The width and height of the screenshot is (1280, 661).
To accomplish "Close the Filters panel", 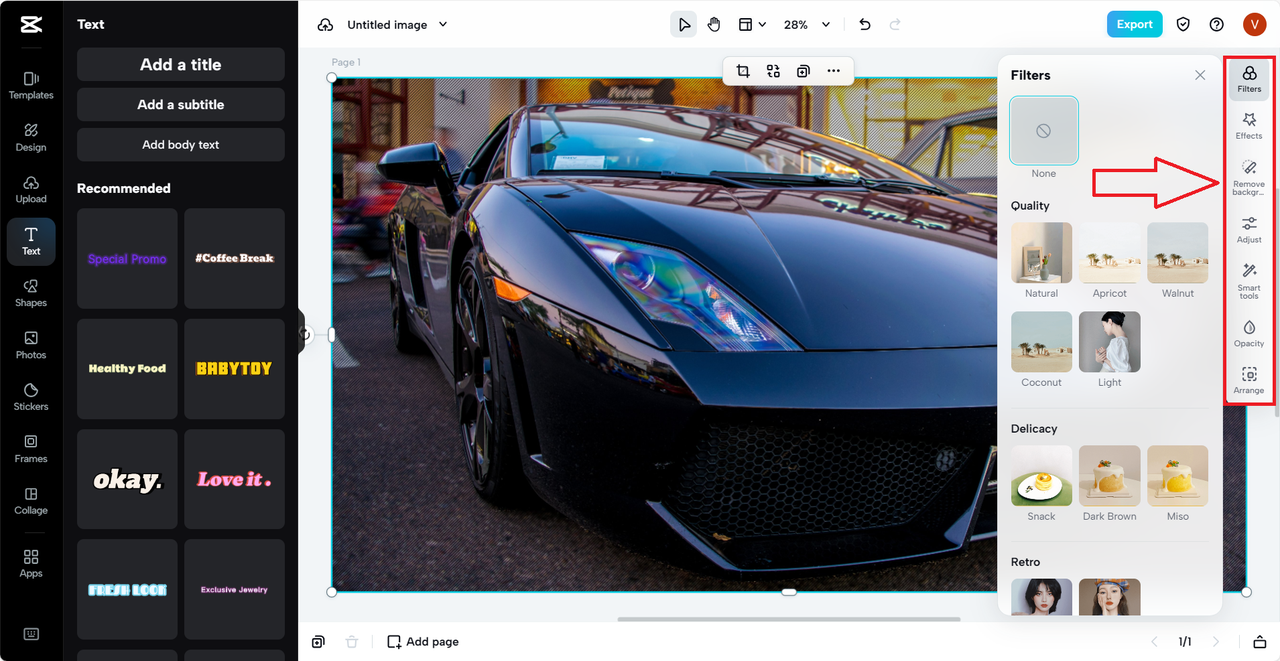I will pyautogui.click(x=1200, y=75).
